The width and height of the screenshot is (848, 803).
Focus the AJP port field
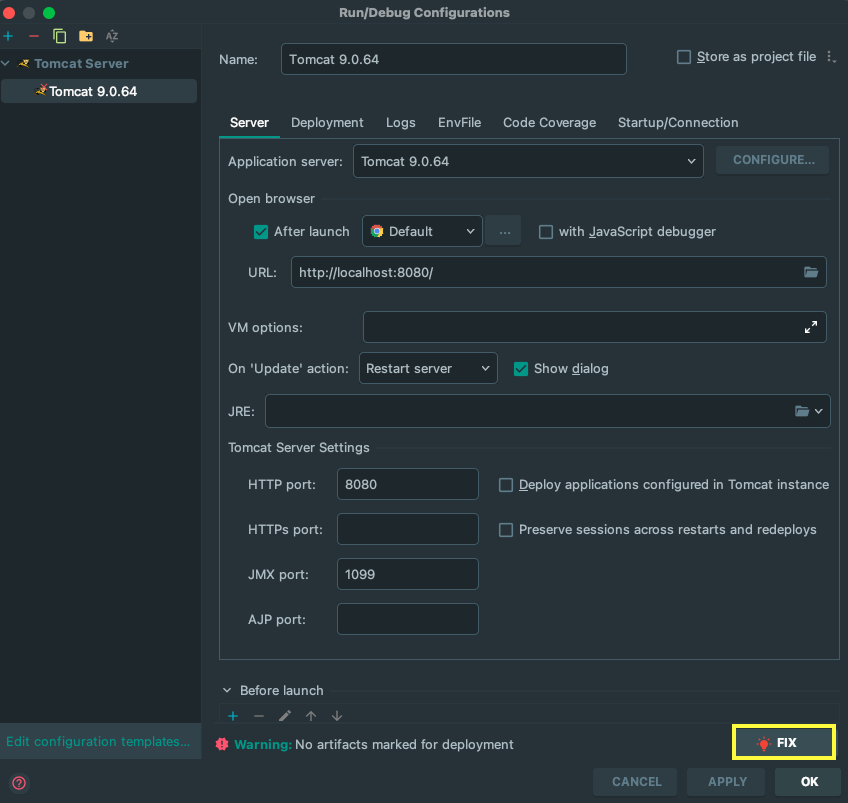pyautogui.click(x=407, y=619)
